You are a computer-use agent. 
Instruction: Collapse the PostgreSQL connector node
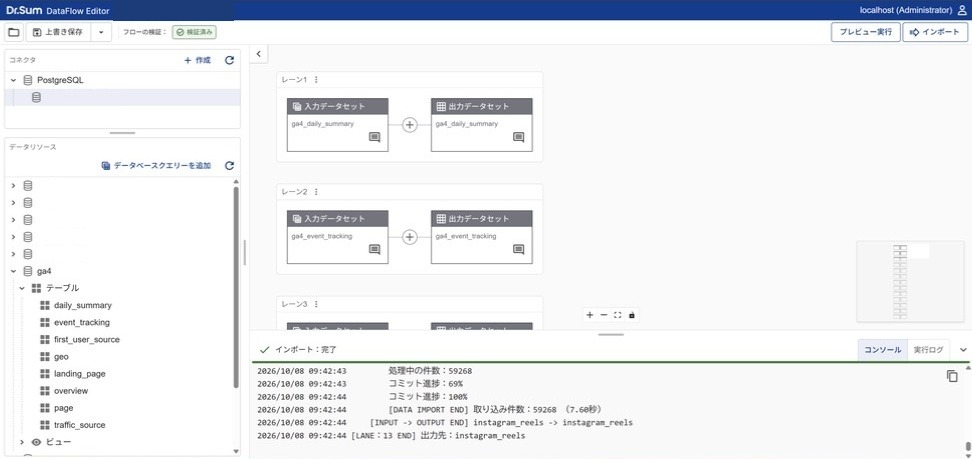14,80
